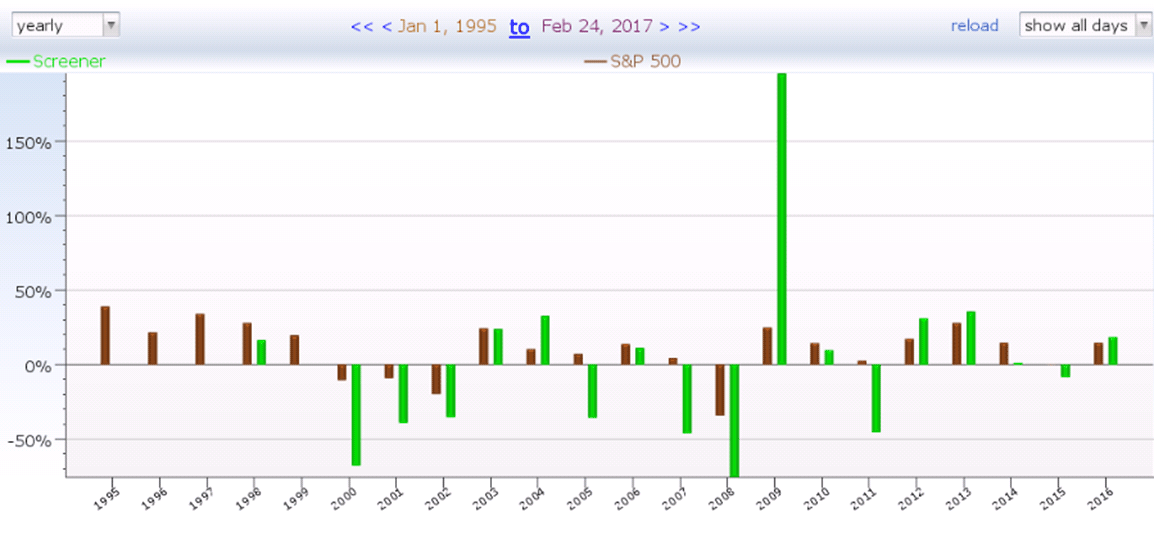
Task: Click the brown 2016 S&P 500 bar
Action: 1098,354
